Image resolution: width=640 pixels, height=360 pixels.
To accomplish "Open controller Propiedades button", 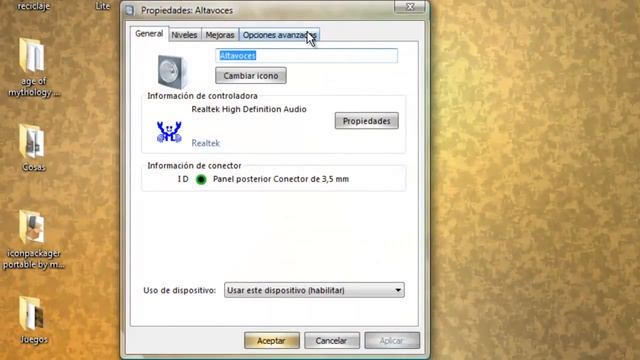I will pos(367,121).
